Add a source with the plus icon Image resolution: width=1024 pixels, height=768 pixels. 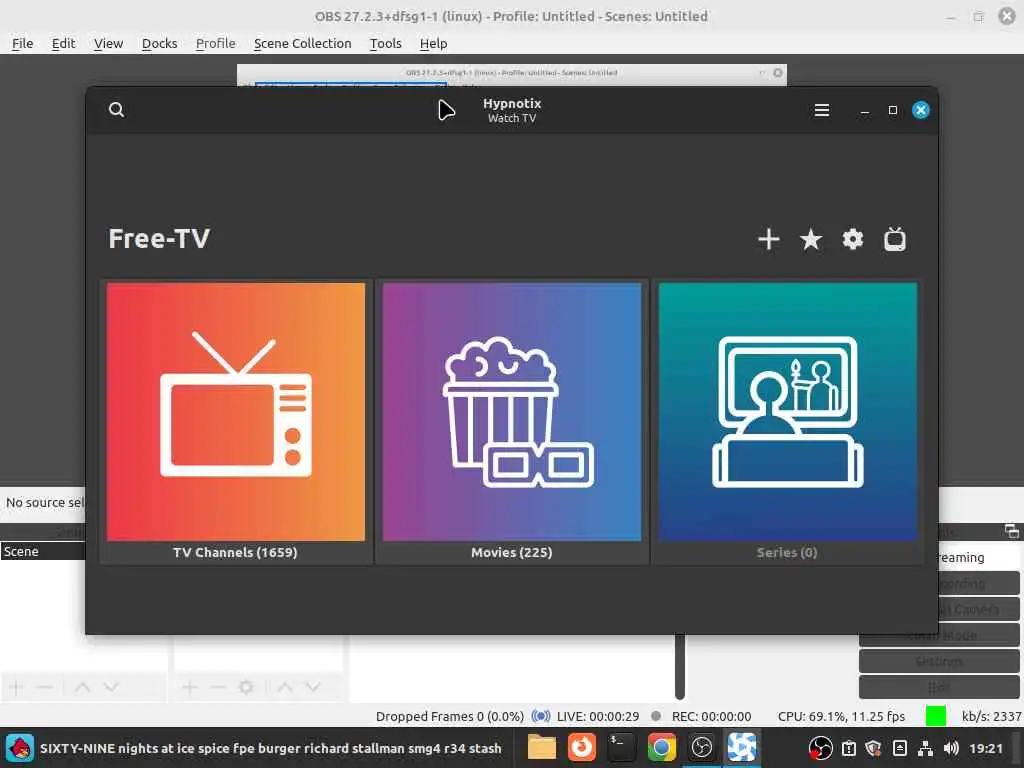189,687
